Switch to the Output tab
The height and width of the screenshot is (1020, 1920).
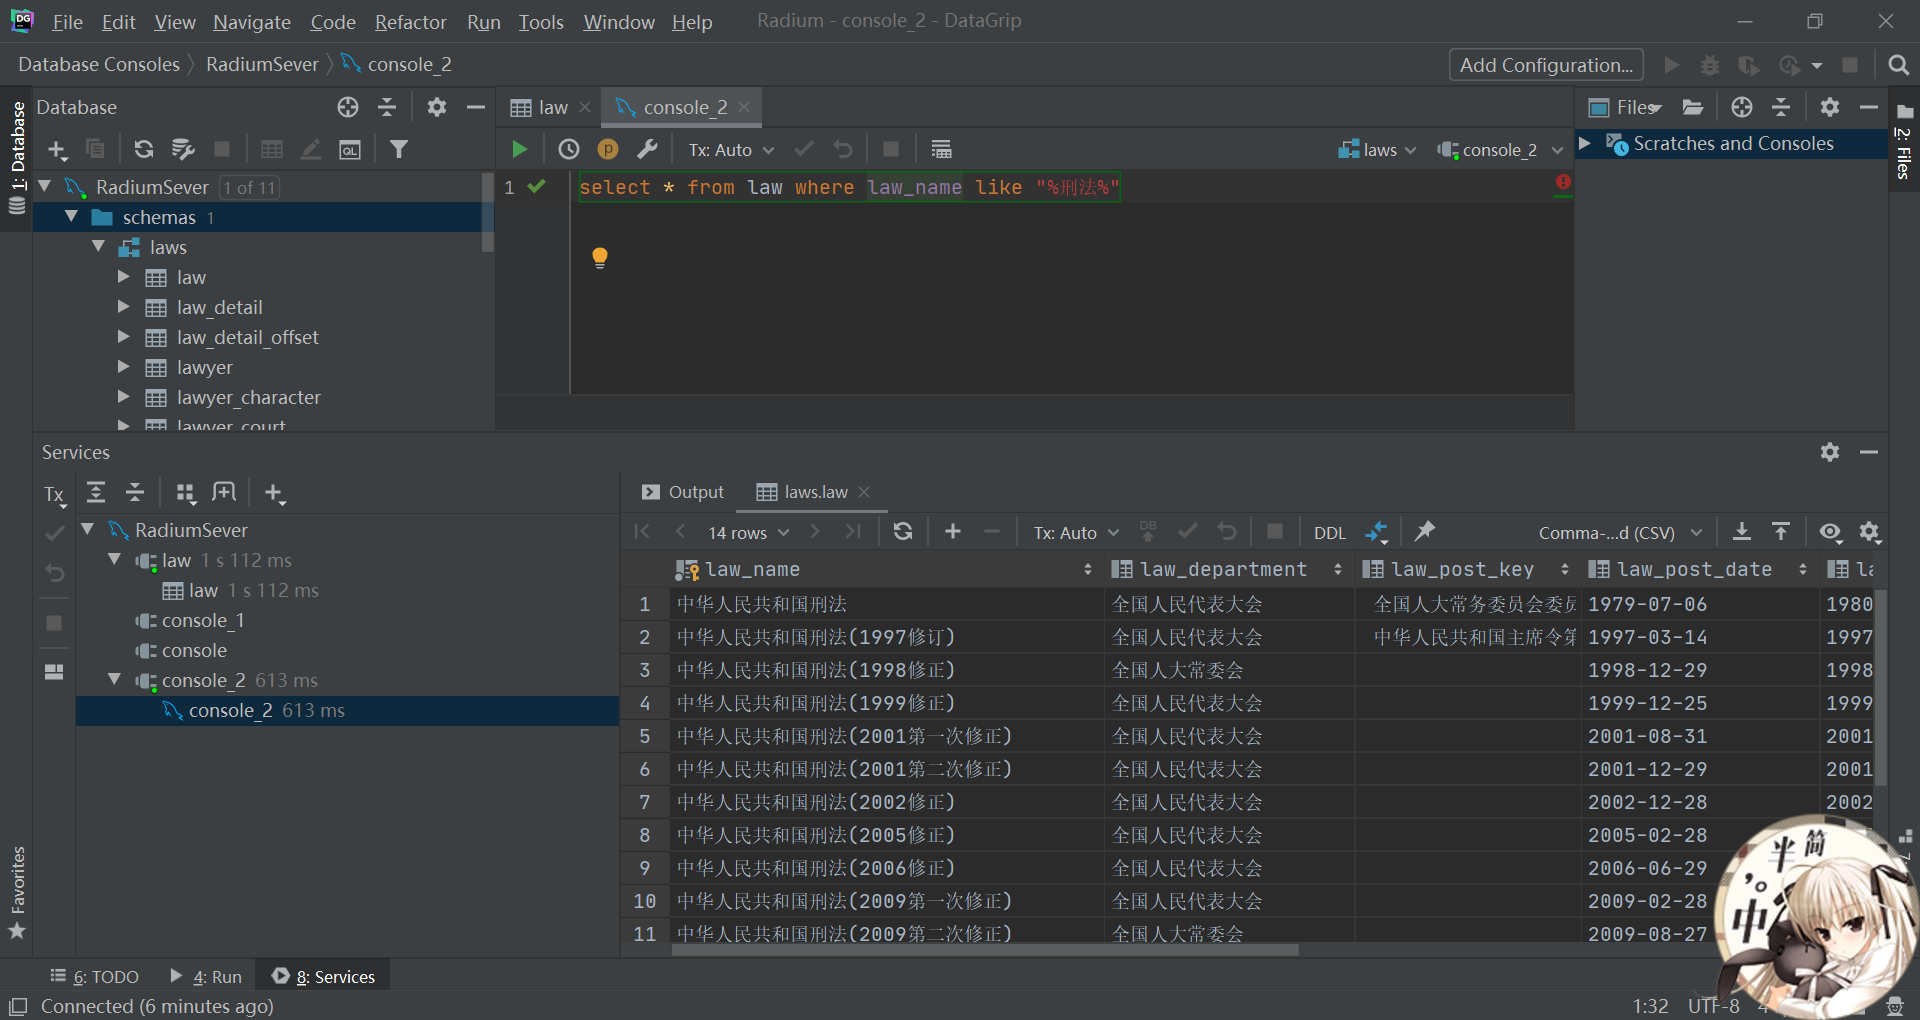(x=683, y=492)
